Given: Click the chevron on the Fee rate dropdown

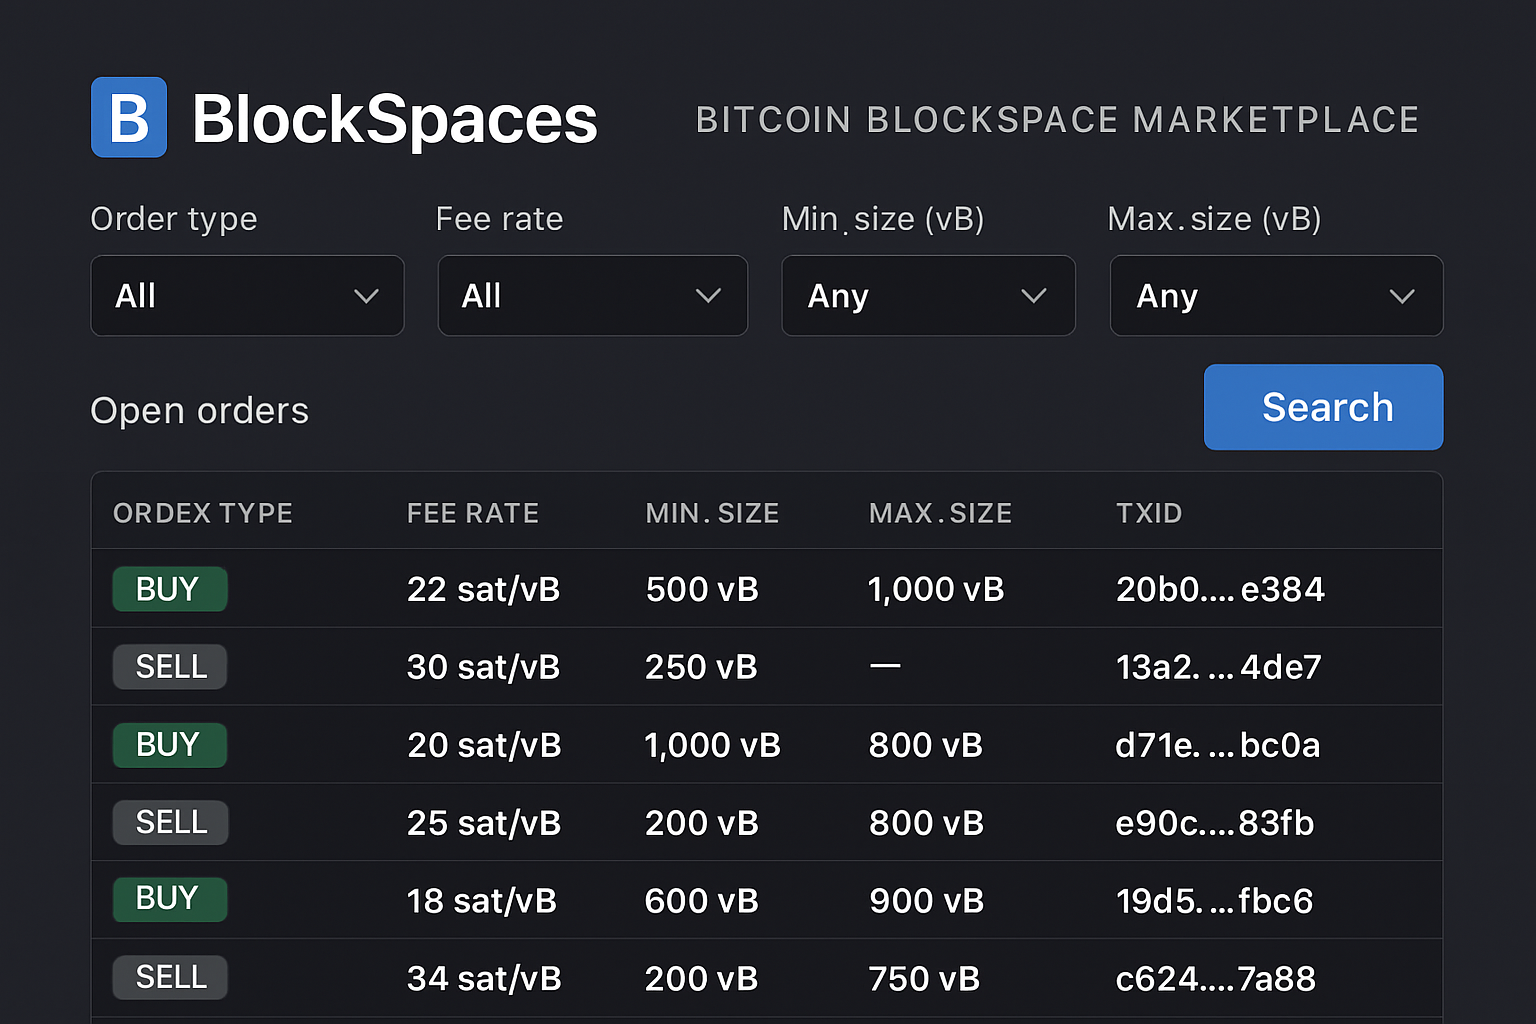Looking at the screenshot, I should [x=708, y=296].
